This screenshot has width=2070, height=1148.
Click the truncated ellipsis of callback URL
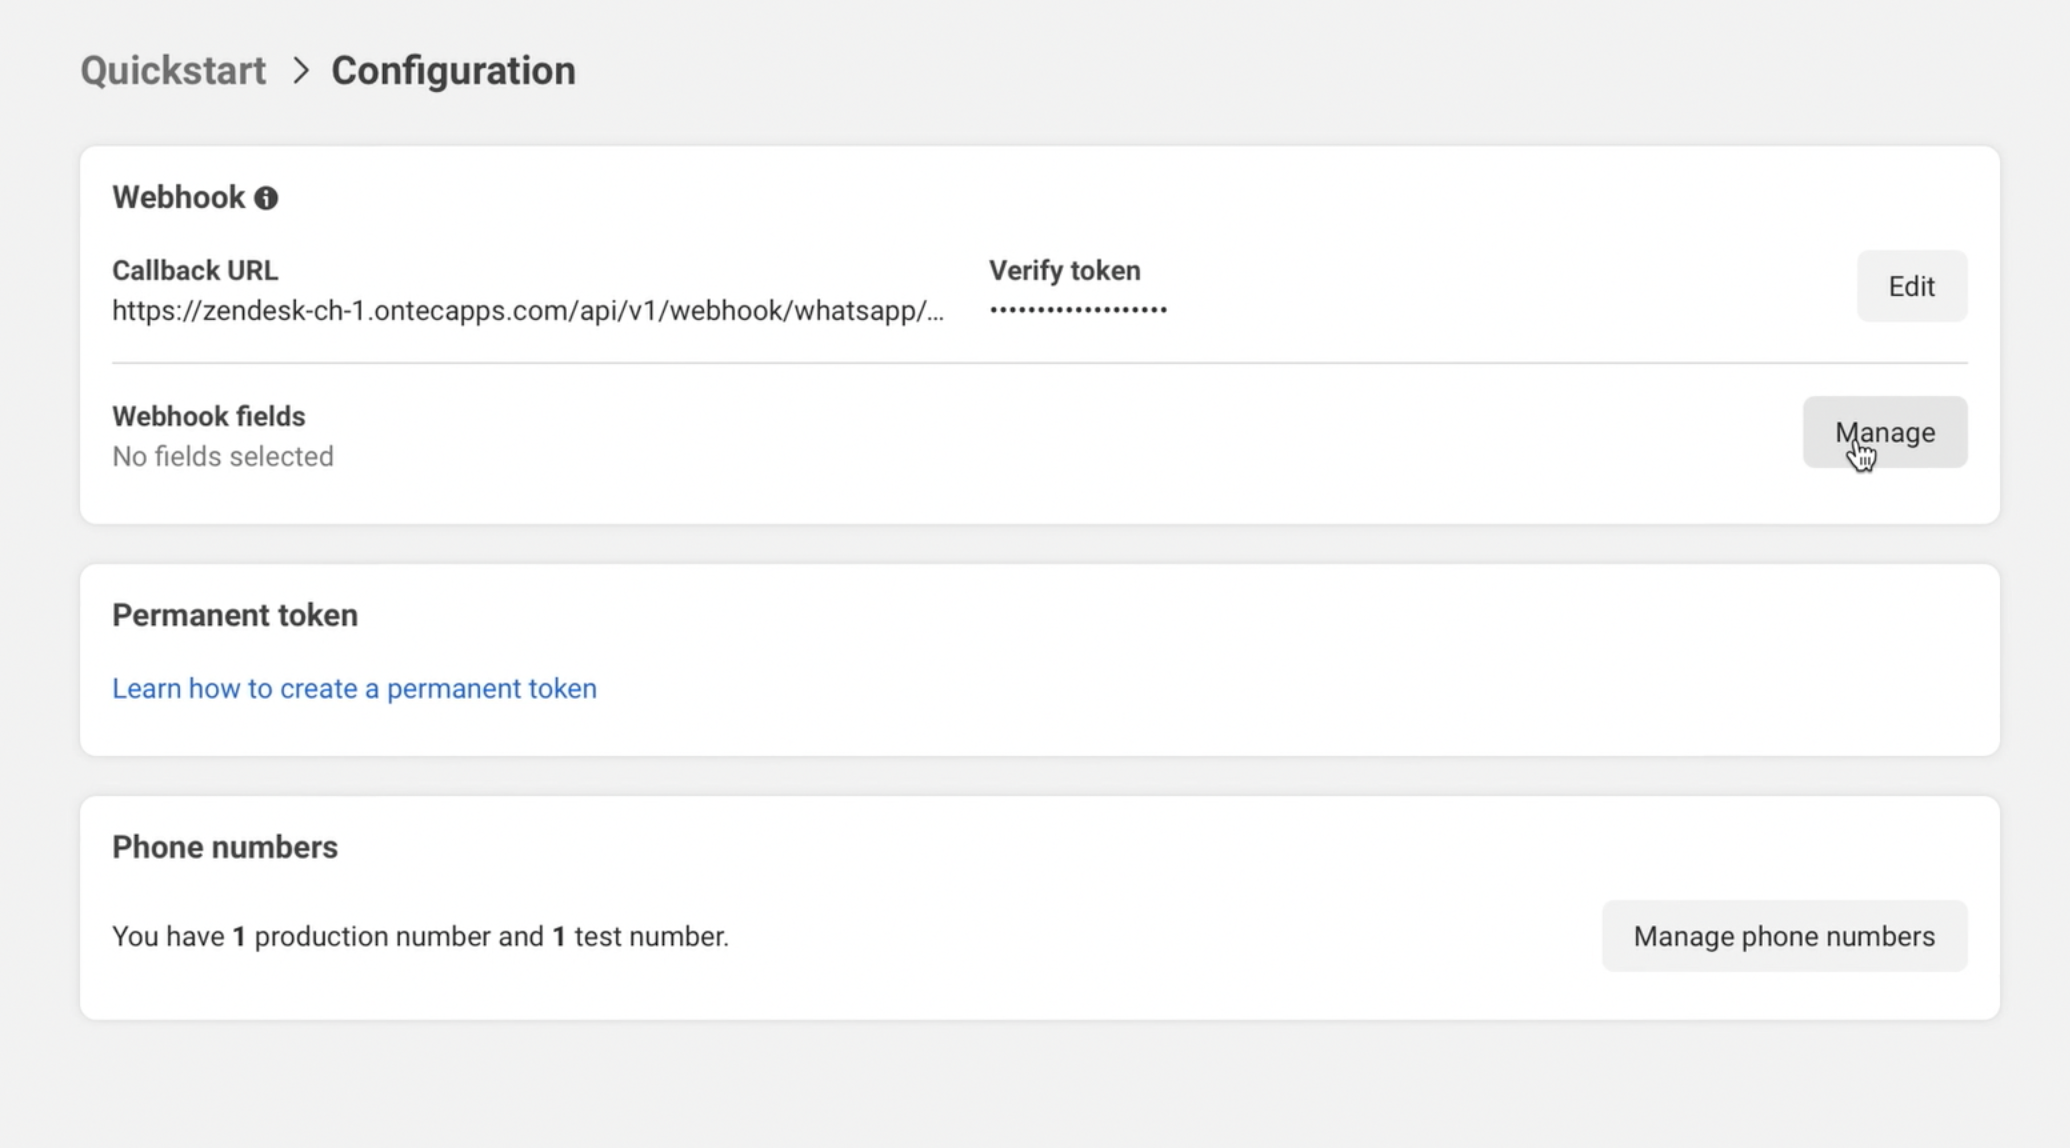click(x=935, y=314)
